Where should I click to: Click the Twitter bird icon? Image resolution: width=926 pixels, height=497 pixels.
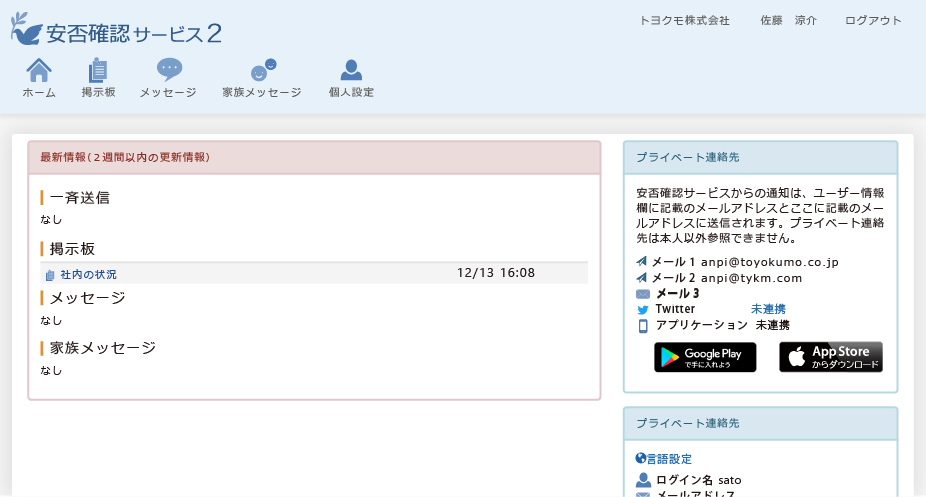pos(643,309)
